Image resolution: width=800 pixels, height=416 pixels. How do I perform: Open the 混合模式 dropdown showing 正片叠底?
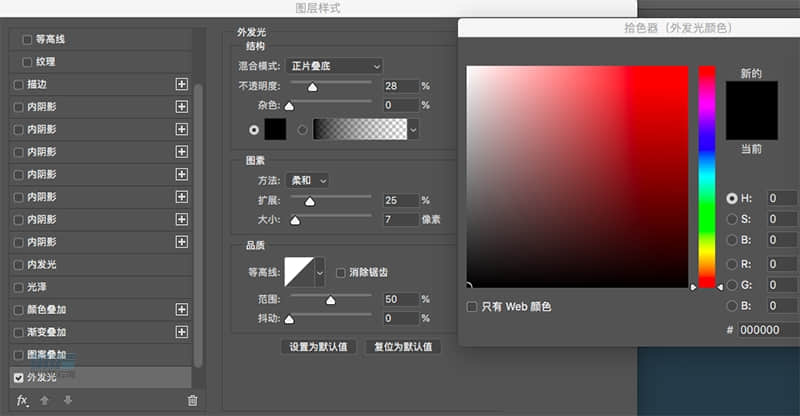[x=334, y=66]
